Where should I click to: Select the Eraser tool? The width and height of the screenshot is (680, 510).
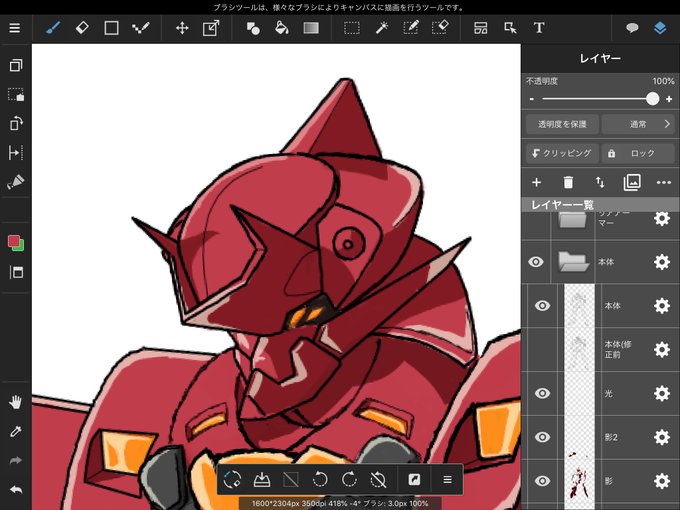pyautogui.click(x=82, y=28)
